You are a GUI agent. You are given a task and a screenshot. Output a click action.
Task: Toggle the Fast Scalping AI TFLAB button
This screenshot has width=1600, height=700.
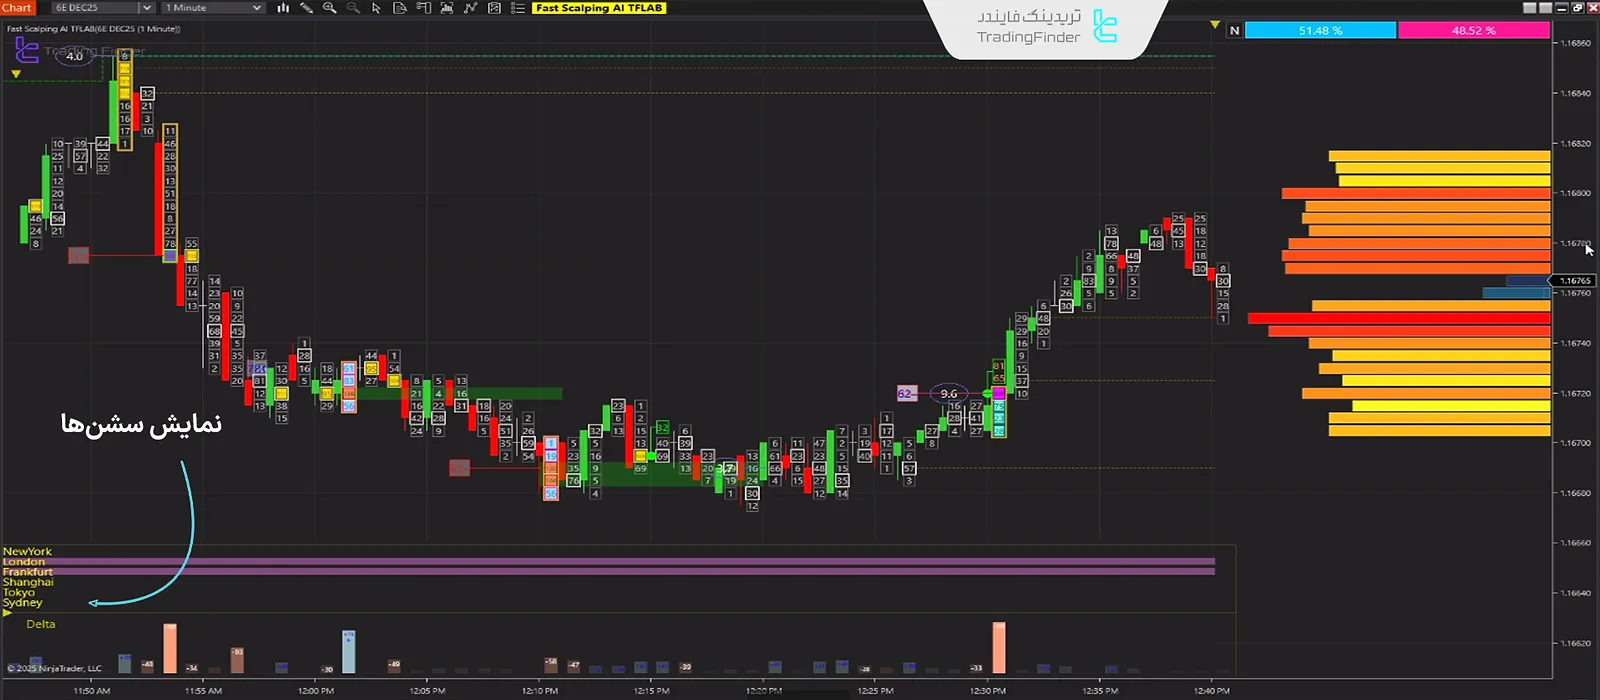(599, 8)
